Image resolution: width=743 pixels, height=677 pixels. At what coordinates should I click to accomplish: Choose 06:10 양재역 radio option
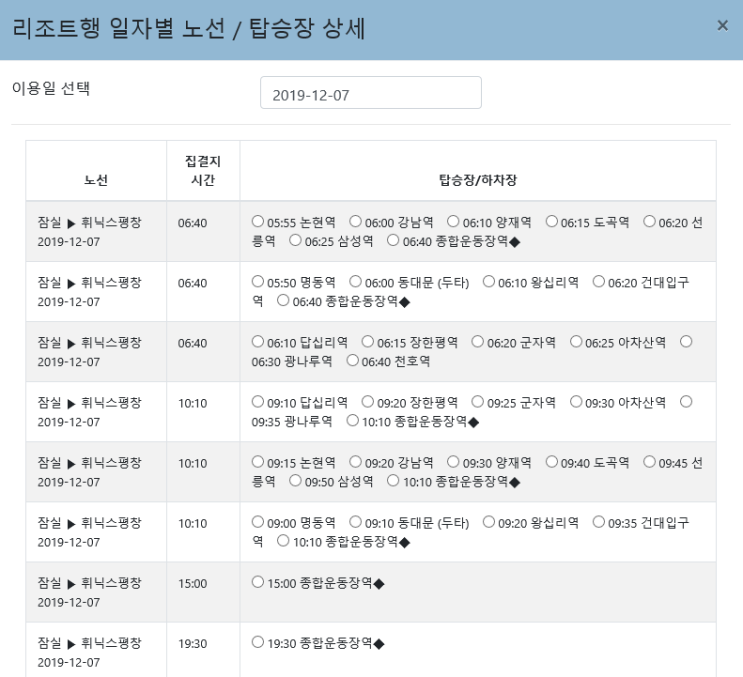click(x=453, y=221)
